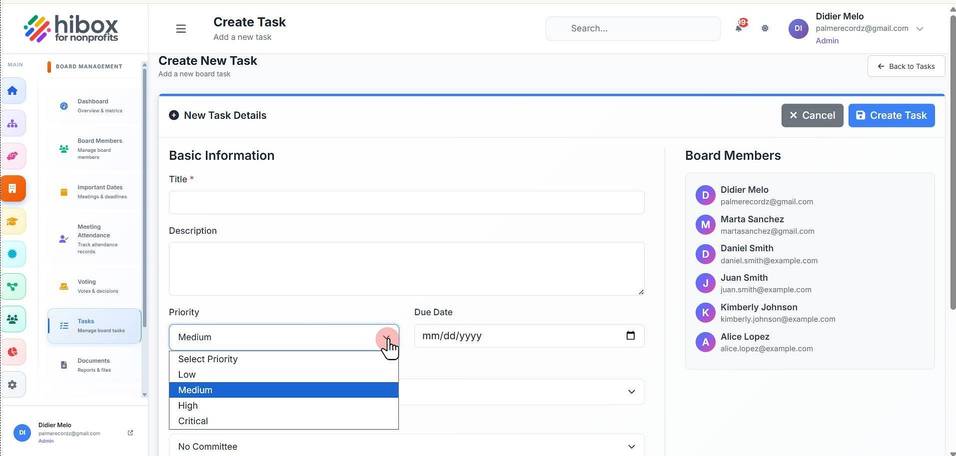Expand user menu chevron next to Didier Melo
This screenshot has width=956, height=456.
pyautogui.click(x=919, y=29)
